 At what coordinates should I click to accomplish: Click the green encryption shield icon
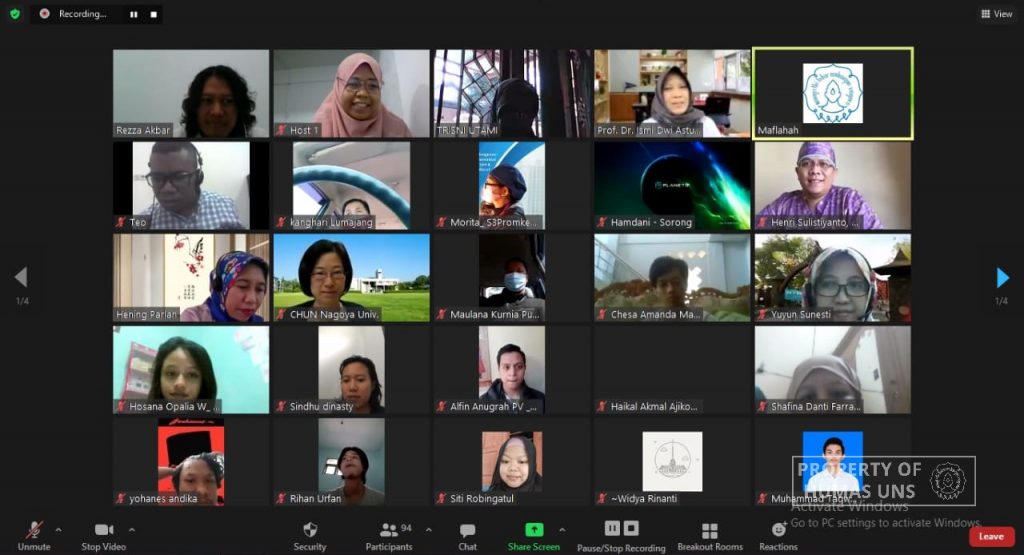[x=15, y=14]
